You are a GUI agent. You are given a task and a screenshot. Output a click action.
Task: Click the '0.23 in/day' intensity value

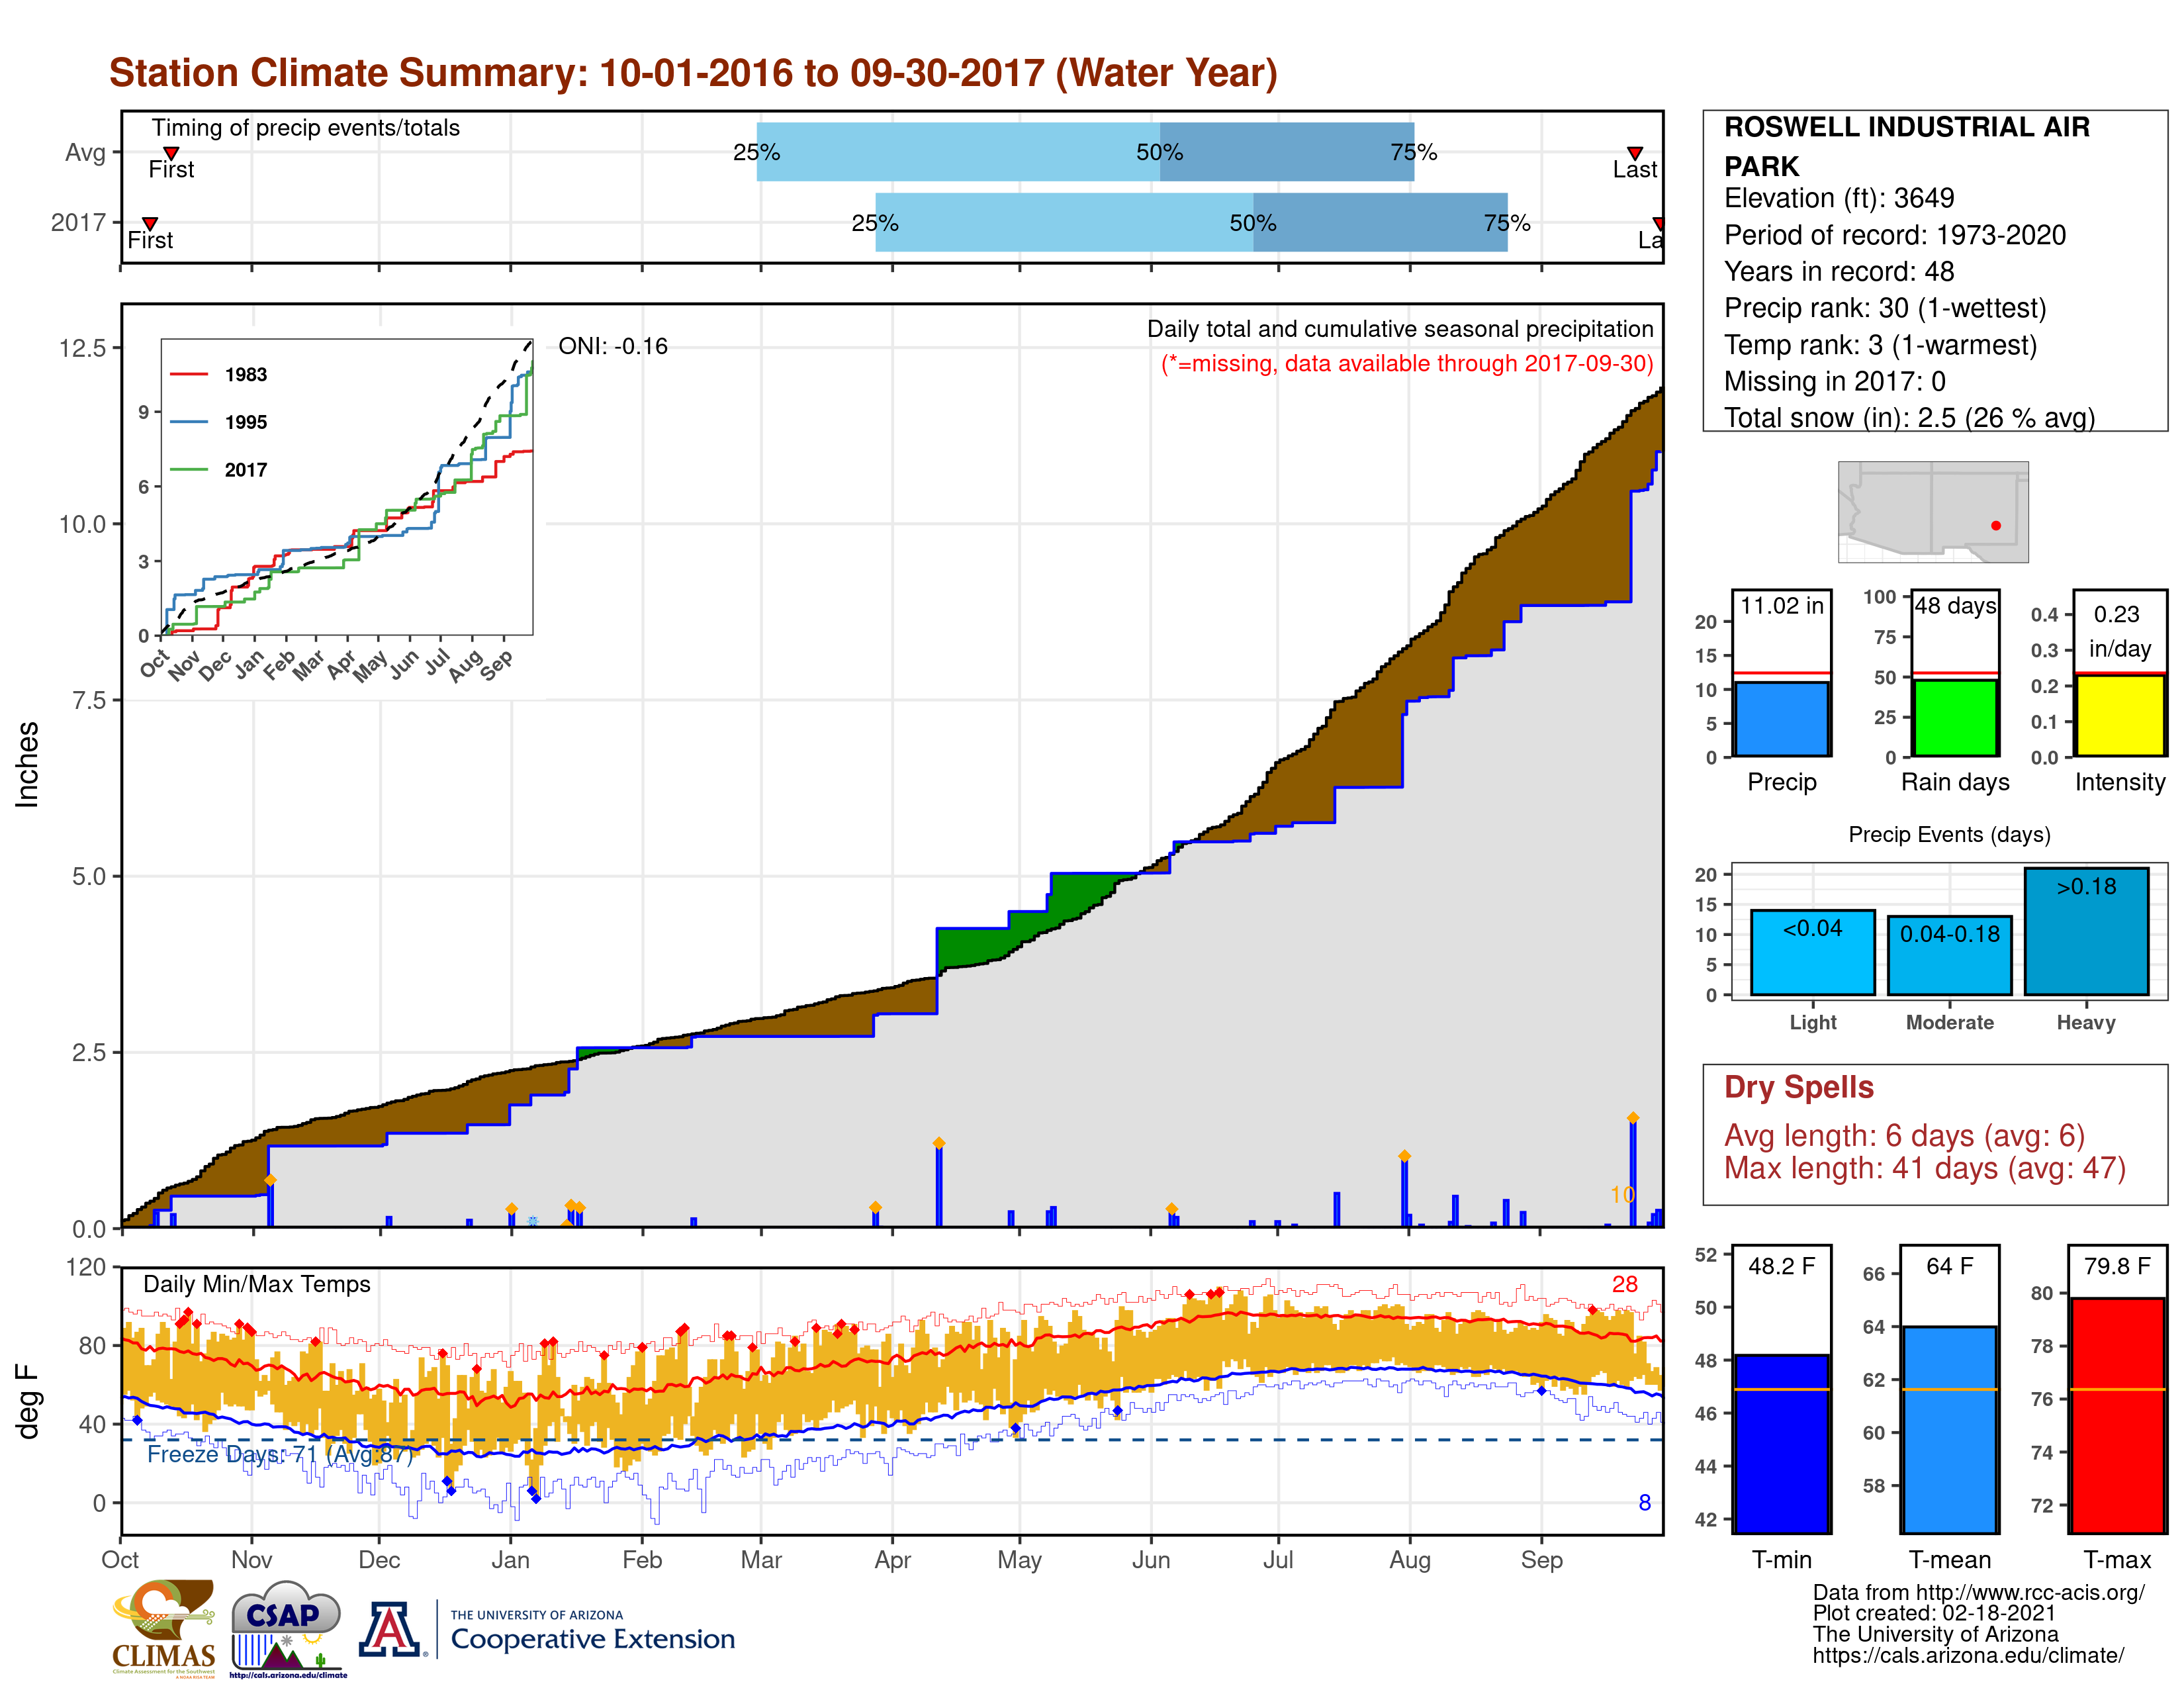[2119, 631]
